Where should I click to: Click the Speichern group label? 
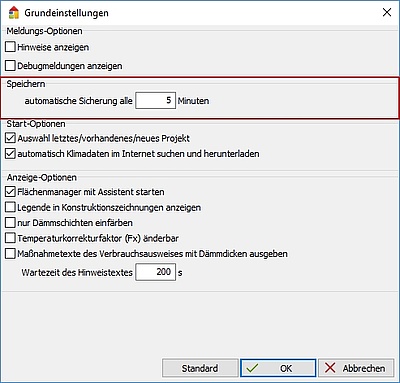click(26, 84)
